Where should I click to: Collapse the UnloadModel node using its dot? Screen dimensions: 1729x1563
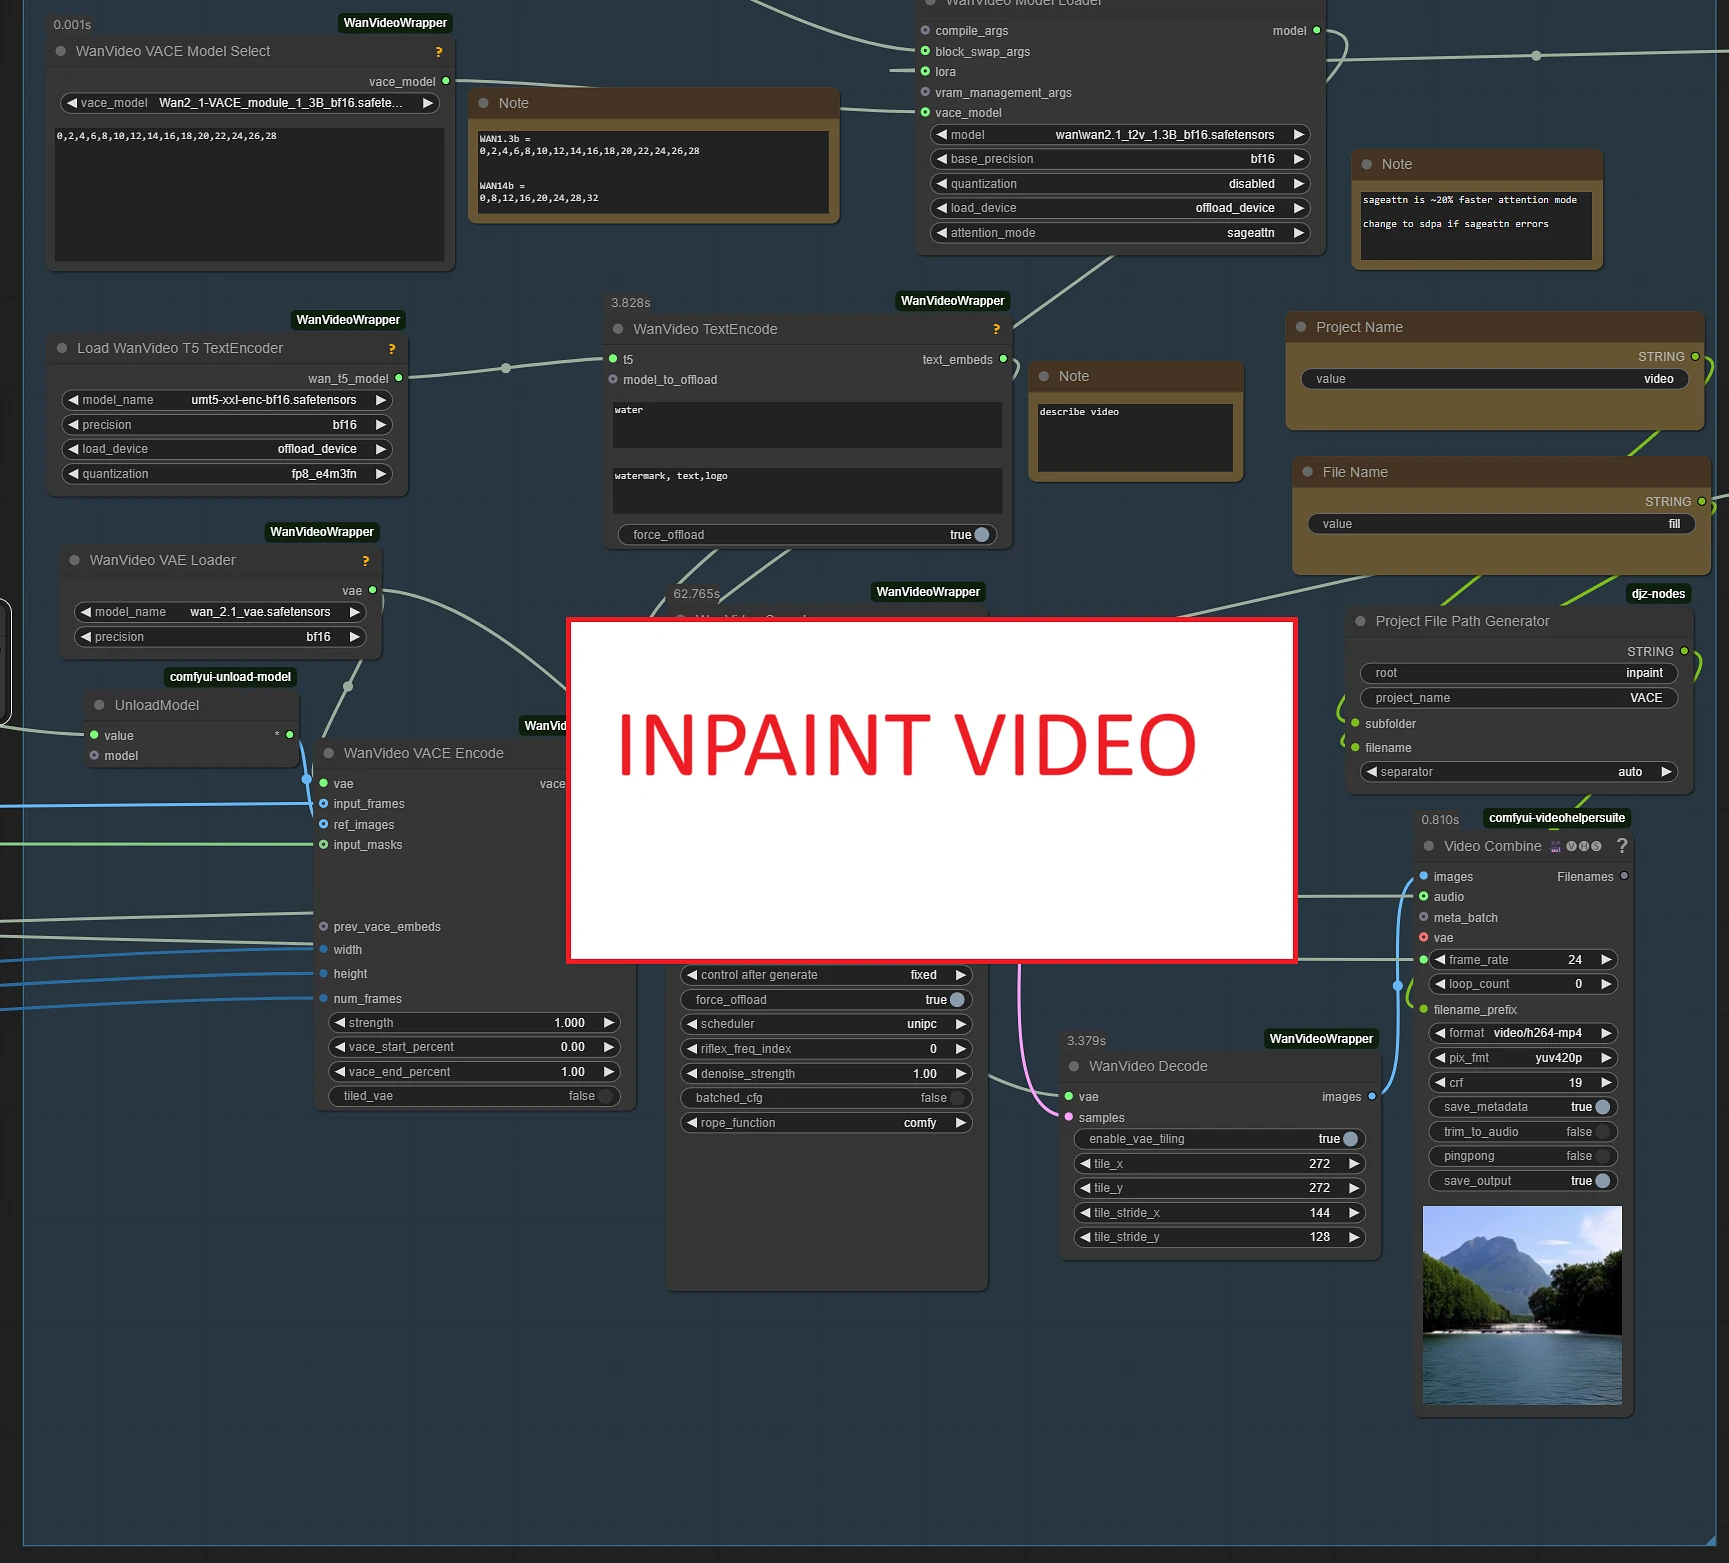(x=99, y=705)
